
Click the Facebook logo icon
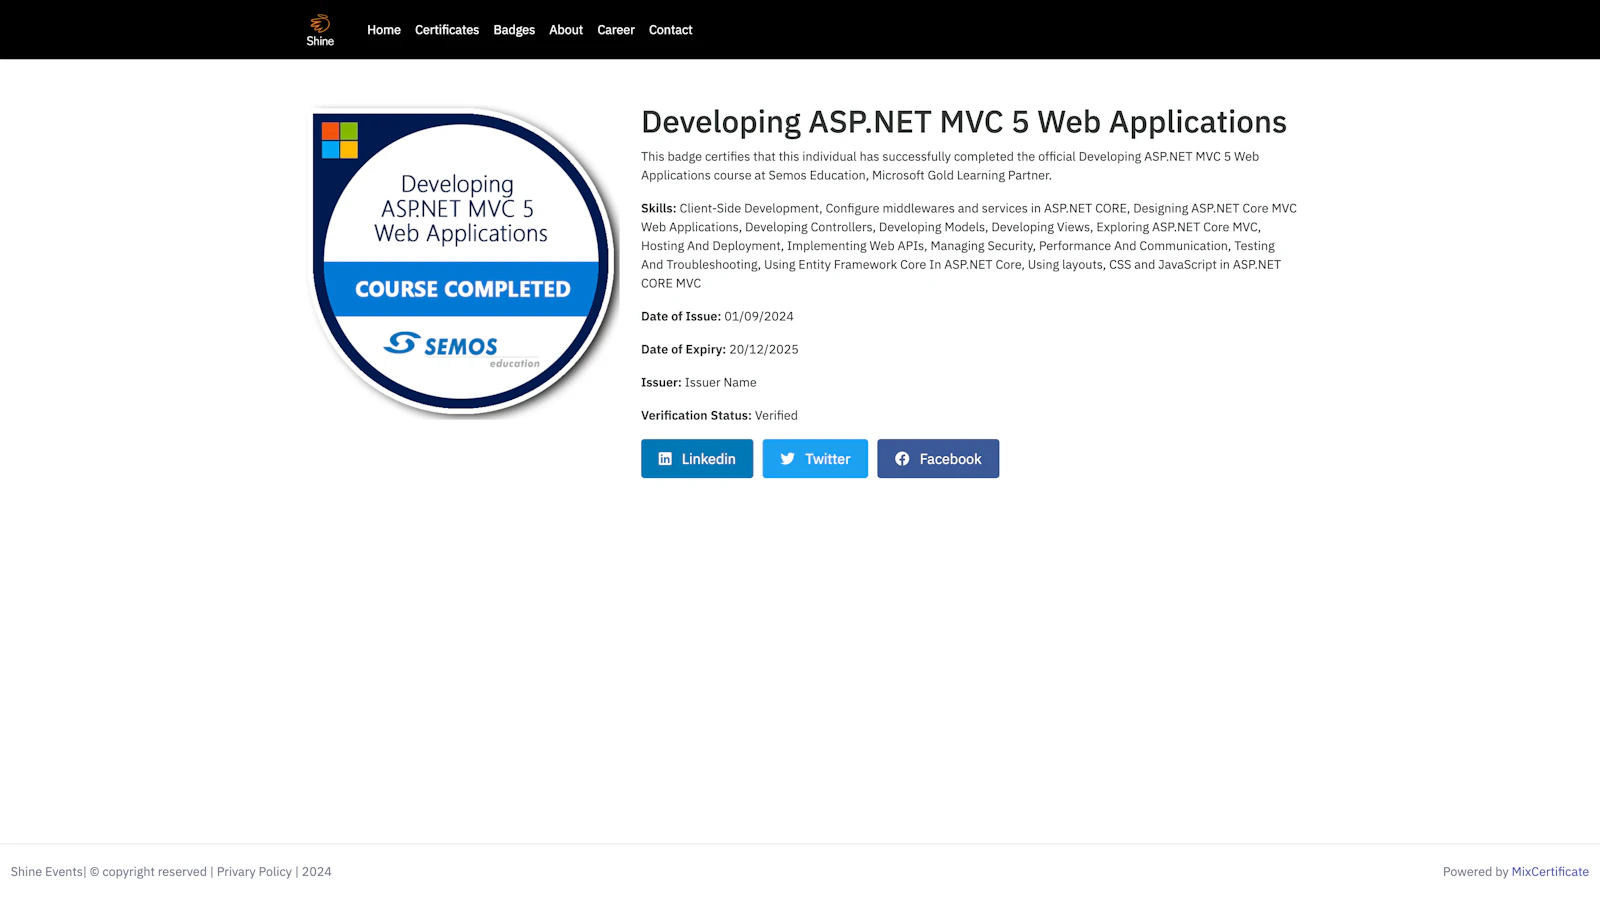click(x=902, y=459)
